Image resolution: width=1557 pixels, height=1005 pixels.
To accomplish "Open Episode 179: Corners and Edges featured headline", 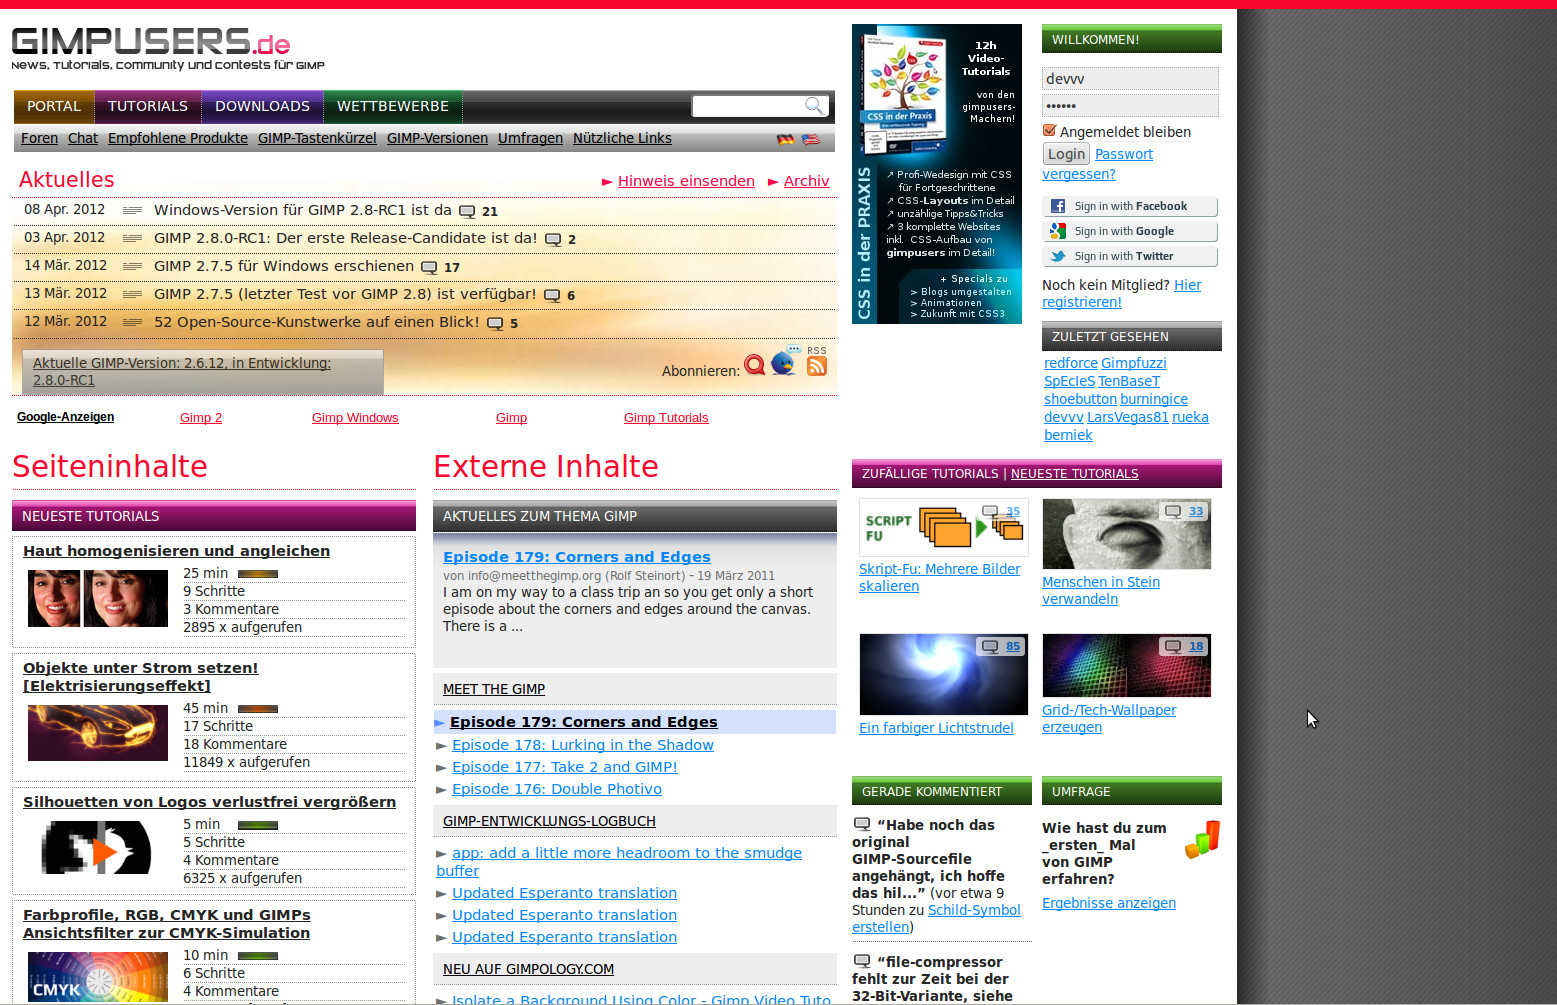I will (x=577, y=557).
